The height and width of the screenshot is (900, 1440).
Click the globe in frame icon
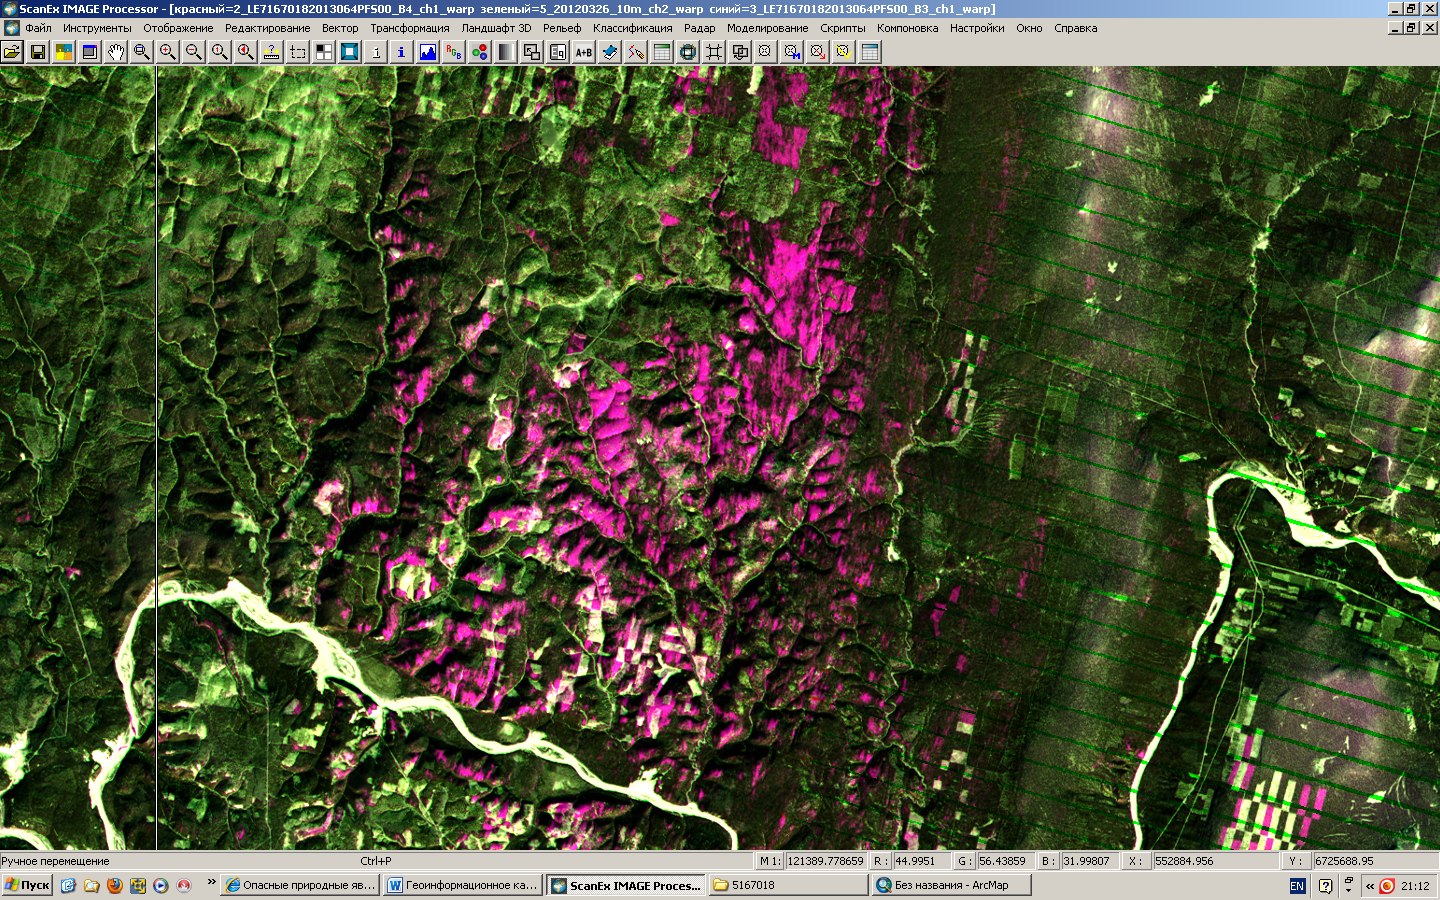[x=688, y=52]
